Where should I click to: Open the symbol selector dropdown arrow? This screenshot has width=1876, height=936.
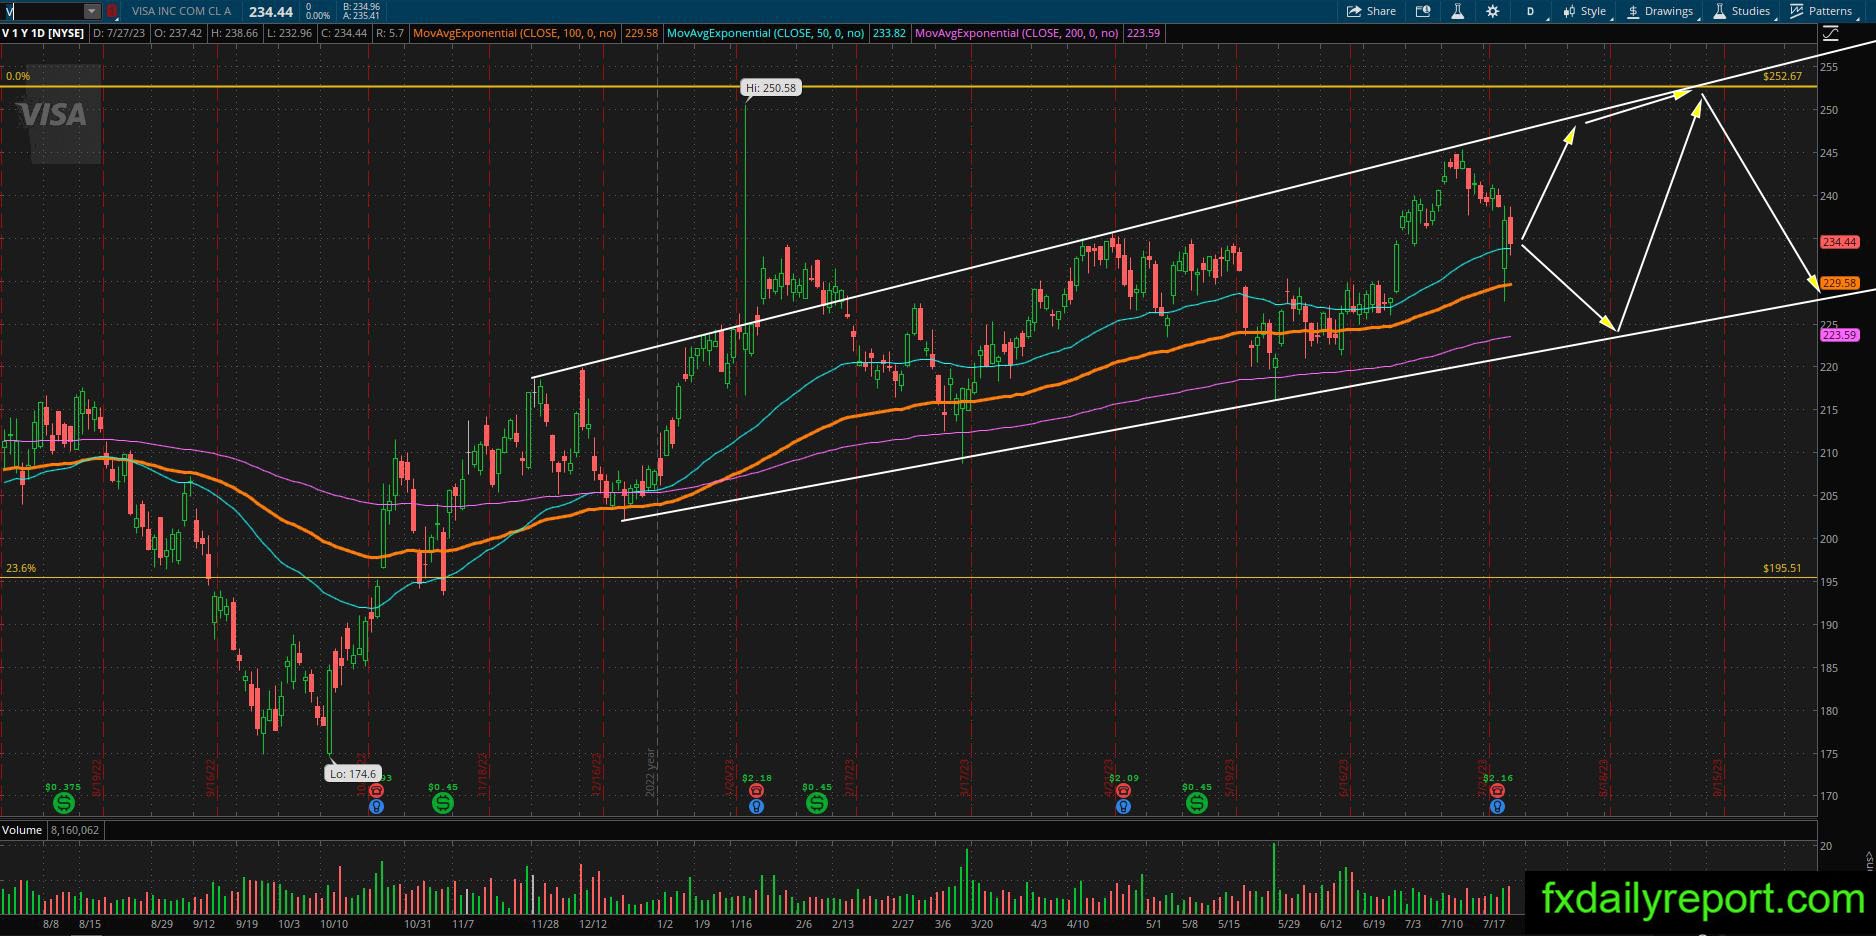[x=92, y=11]
